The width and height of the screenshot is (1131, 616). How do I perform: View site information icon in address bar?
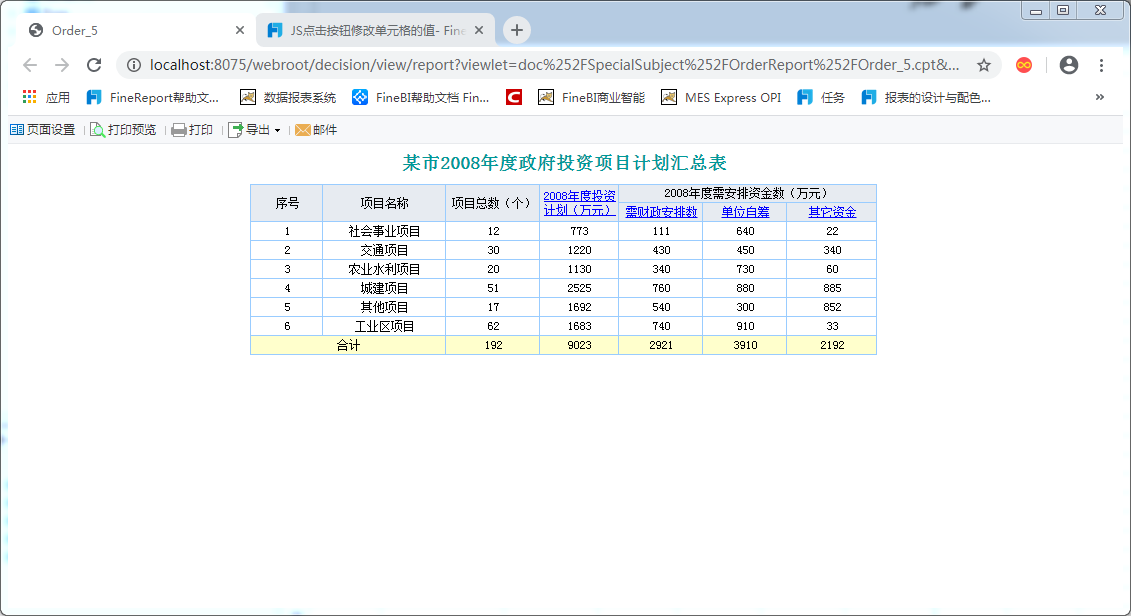click(133, 65)
